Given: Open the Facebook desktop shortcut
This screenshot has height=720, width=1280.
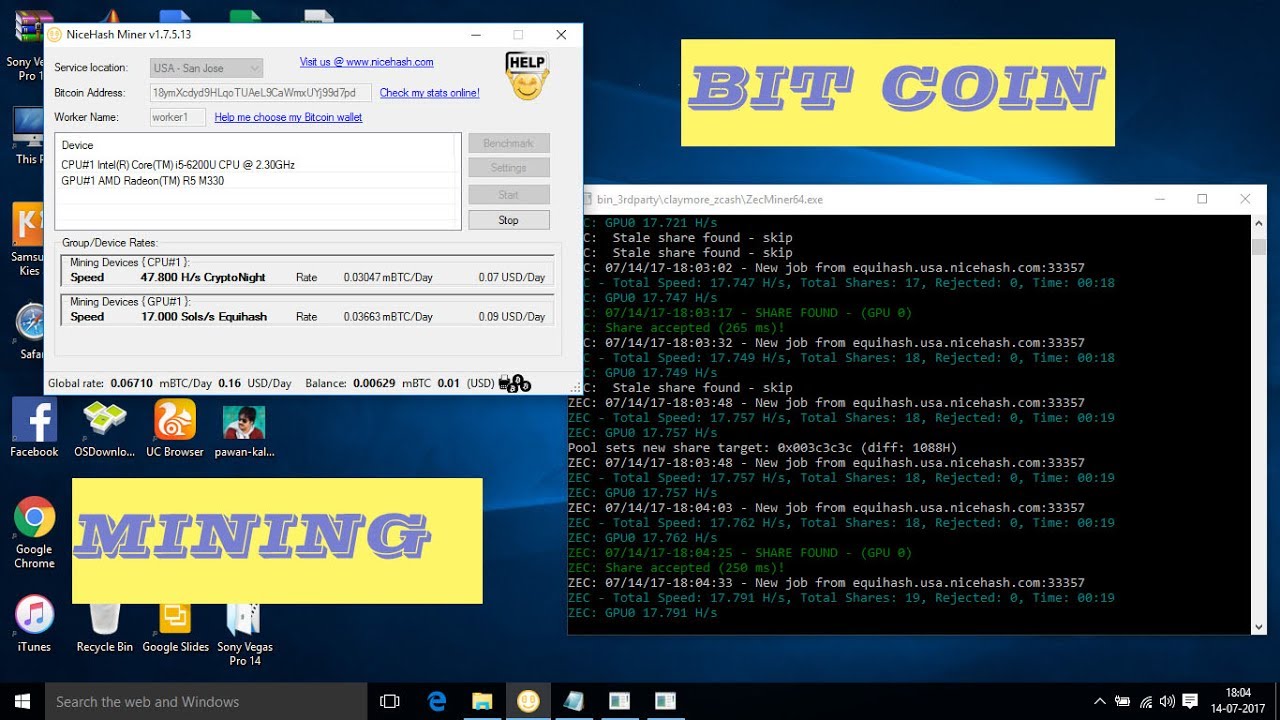Looking at the screenshot, I should coord(34,428).
